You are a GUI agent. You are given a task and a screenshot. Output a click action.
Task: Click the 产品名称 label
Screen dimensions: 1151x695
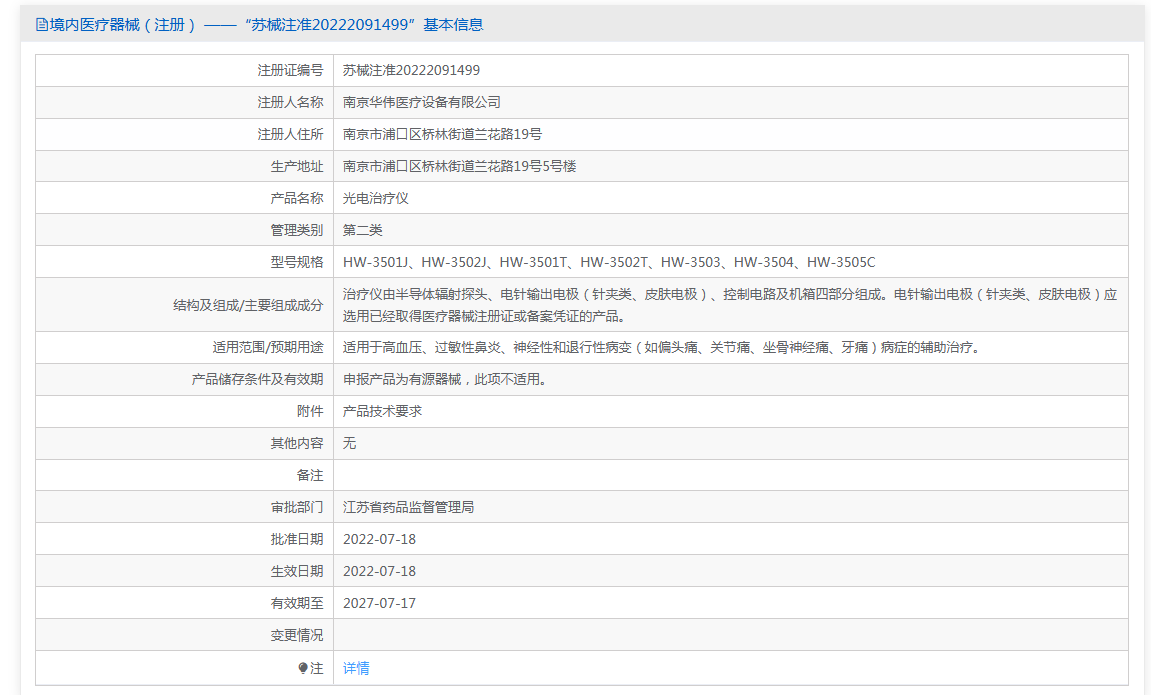click(297, 198)
